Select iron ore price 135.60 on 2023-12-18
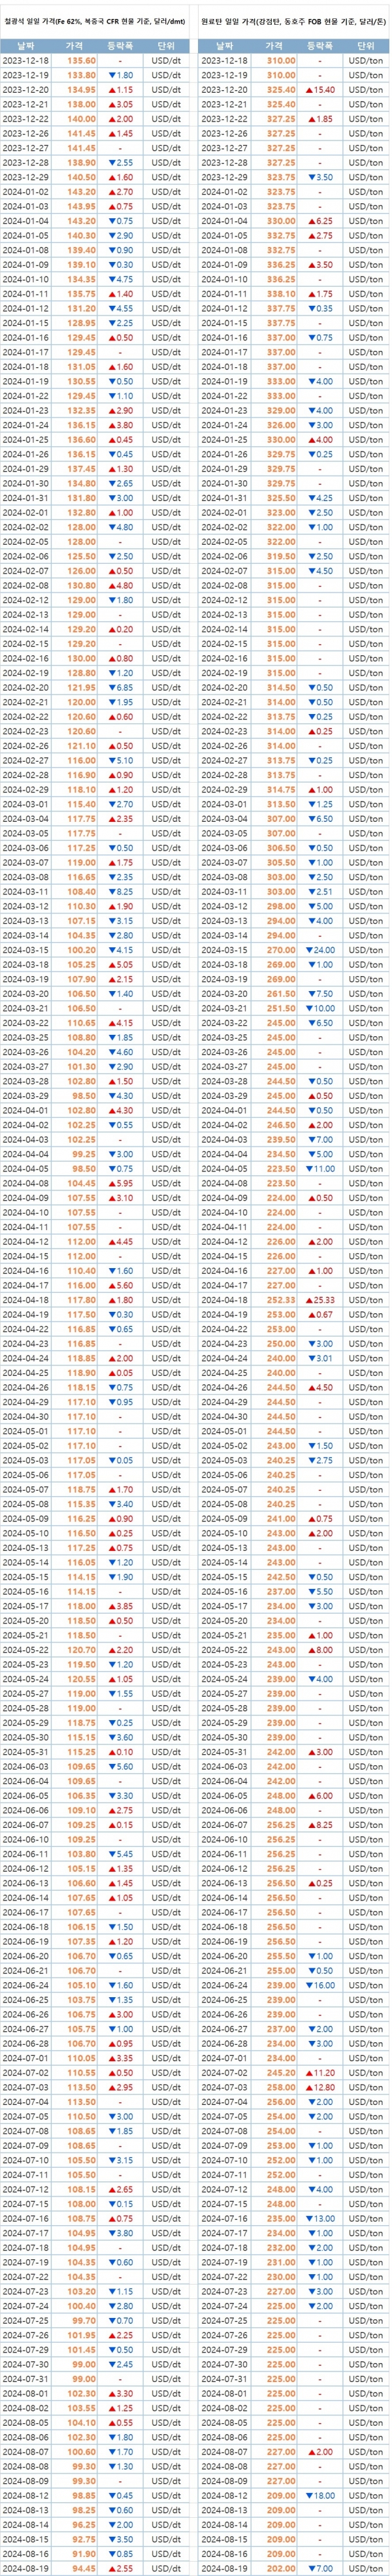Viewport: 392px width, 2576px height. coord(81,61)
